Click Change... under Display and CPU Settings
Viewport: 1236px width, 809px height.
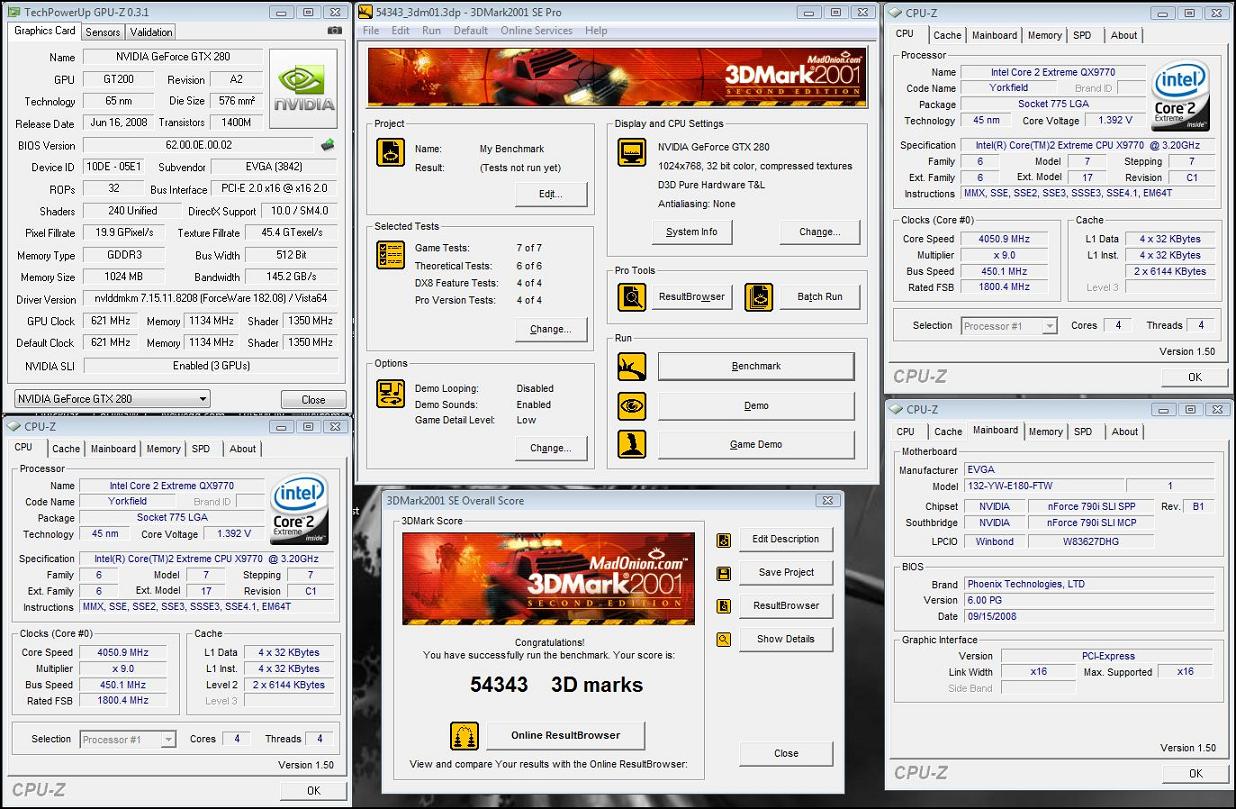819,232
